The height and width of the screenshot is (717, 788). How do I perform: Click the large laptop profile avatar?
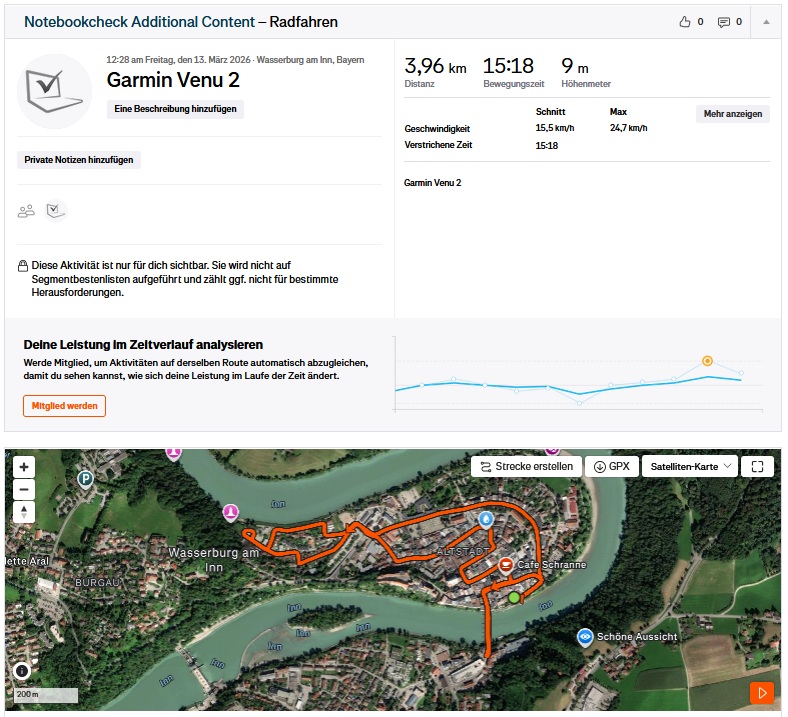[x=55, y=91]
